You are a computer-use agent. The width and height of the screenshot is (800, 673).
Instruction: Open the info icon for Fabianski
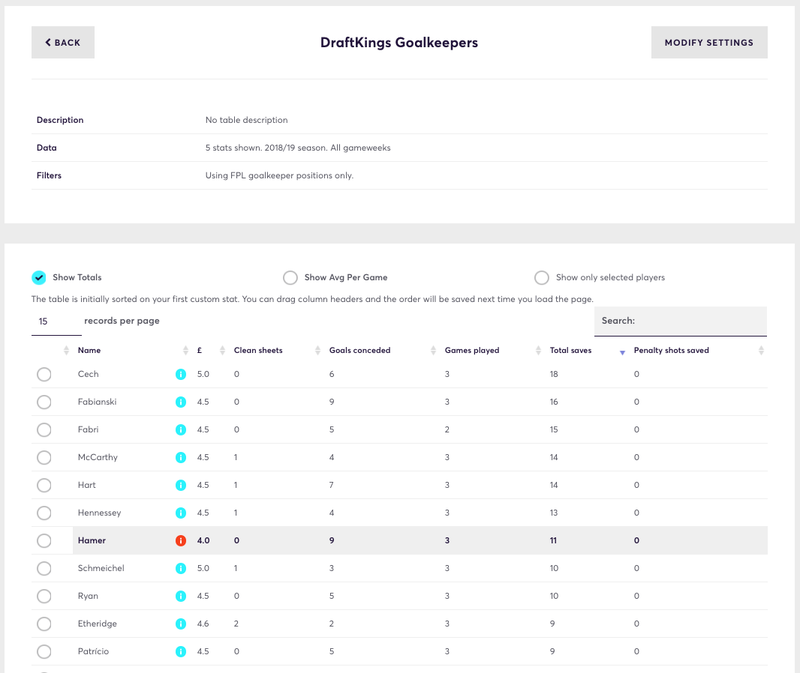click(181, 402)
